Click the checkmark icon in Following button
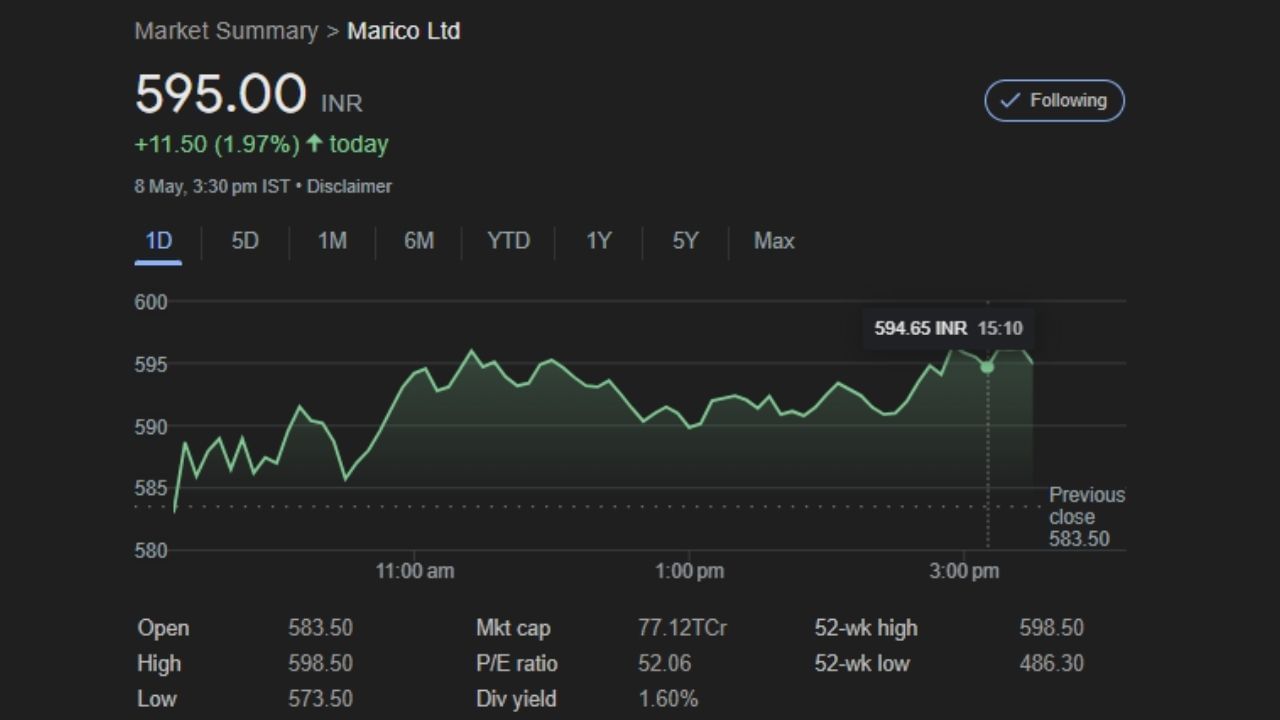 [x=1010, y=100]
